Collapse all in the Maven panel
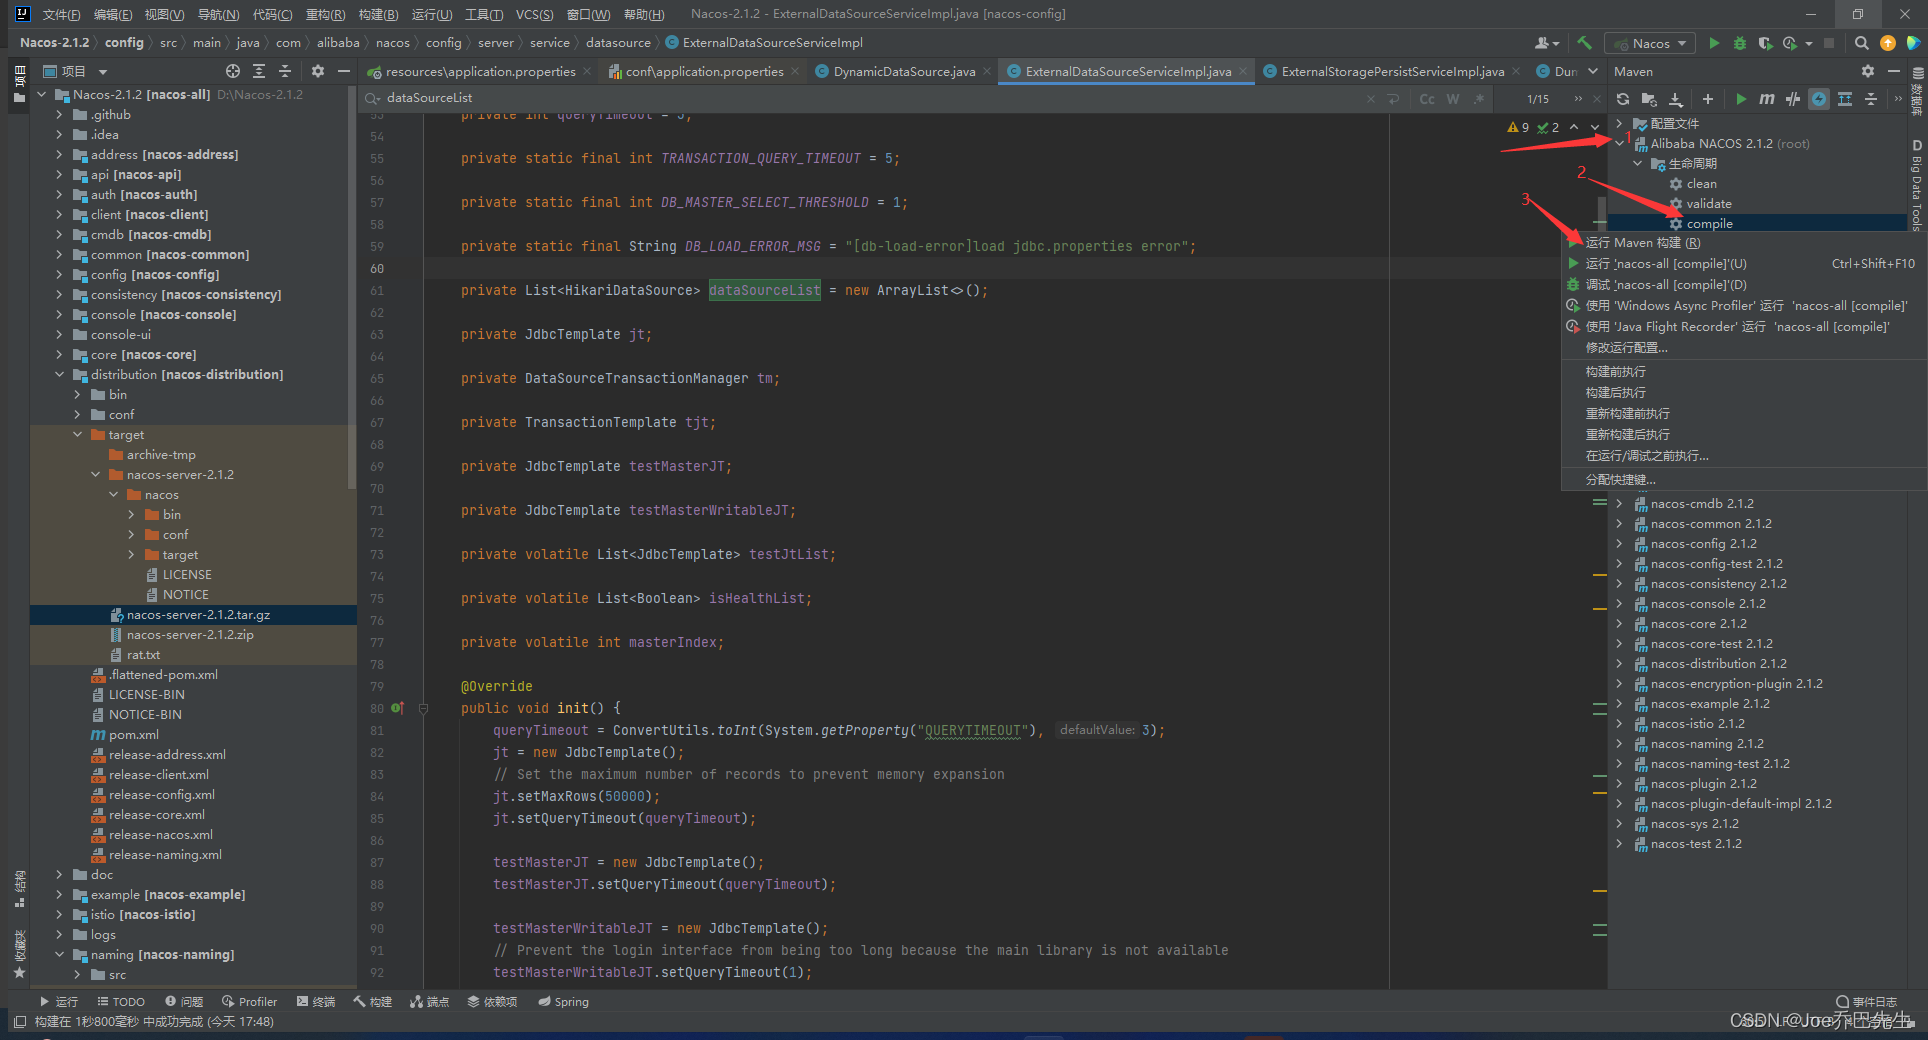Image resolution: width=1928 pixels, height=1040 pixels. pos(1871,99)
